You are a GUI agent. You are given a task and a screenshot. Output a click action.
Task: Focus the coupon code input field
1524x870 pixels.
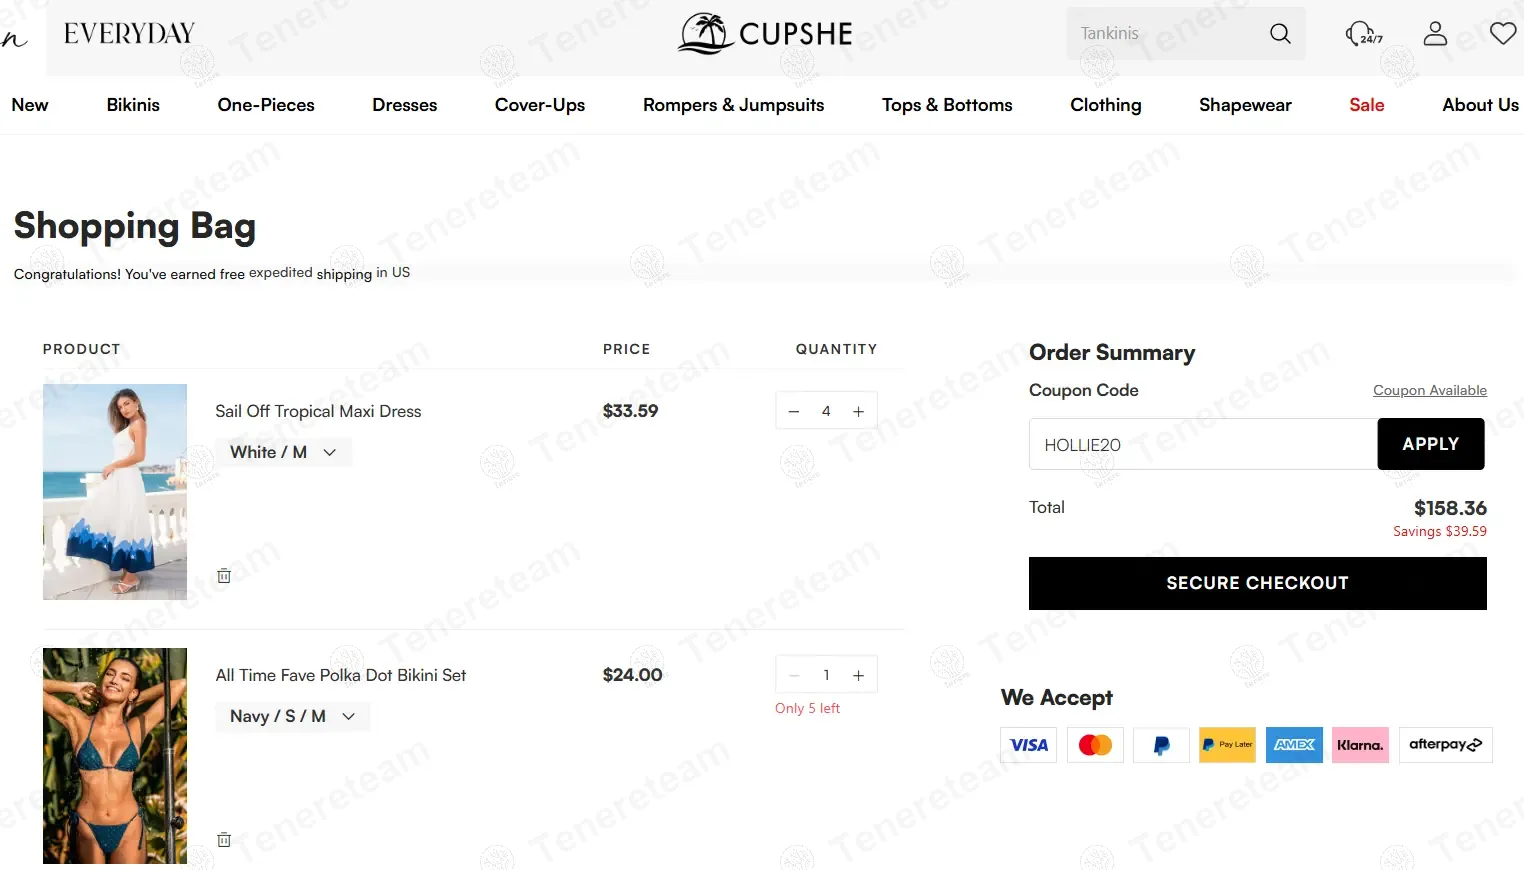tap(1202, 445)
